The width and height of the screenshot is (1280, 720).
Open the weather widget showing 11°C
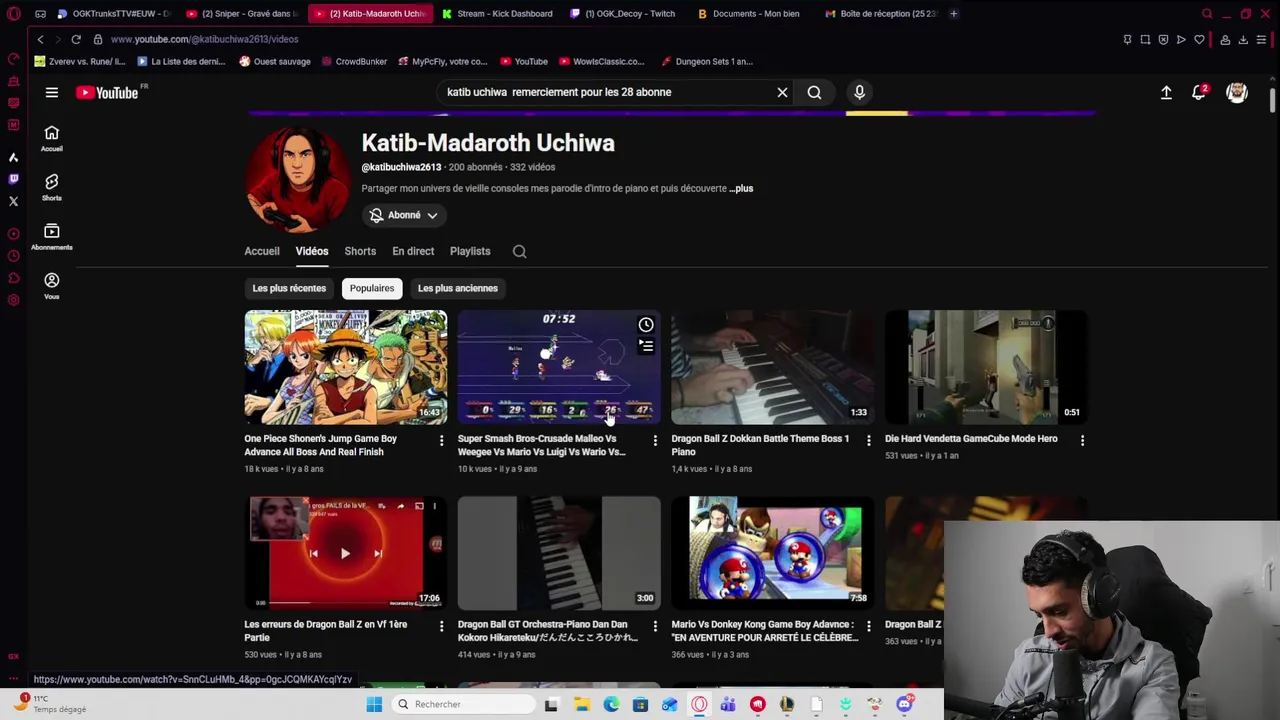(52, 704)
